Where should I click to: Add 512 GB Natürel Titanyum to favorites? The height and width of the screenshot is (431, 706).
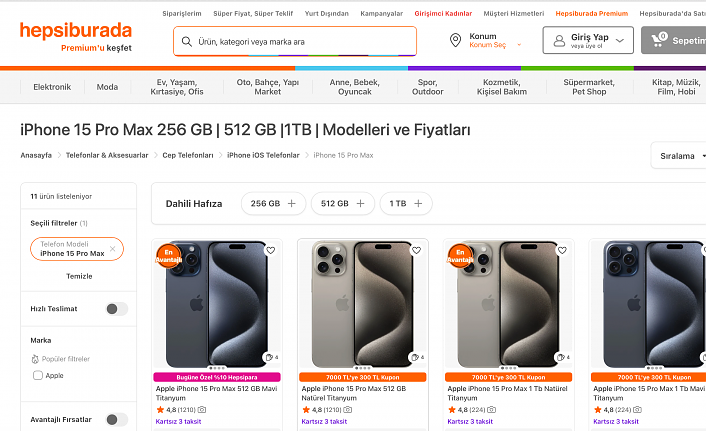point(417,251)
